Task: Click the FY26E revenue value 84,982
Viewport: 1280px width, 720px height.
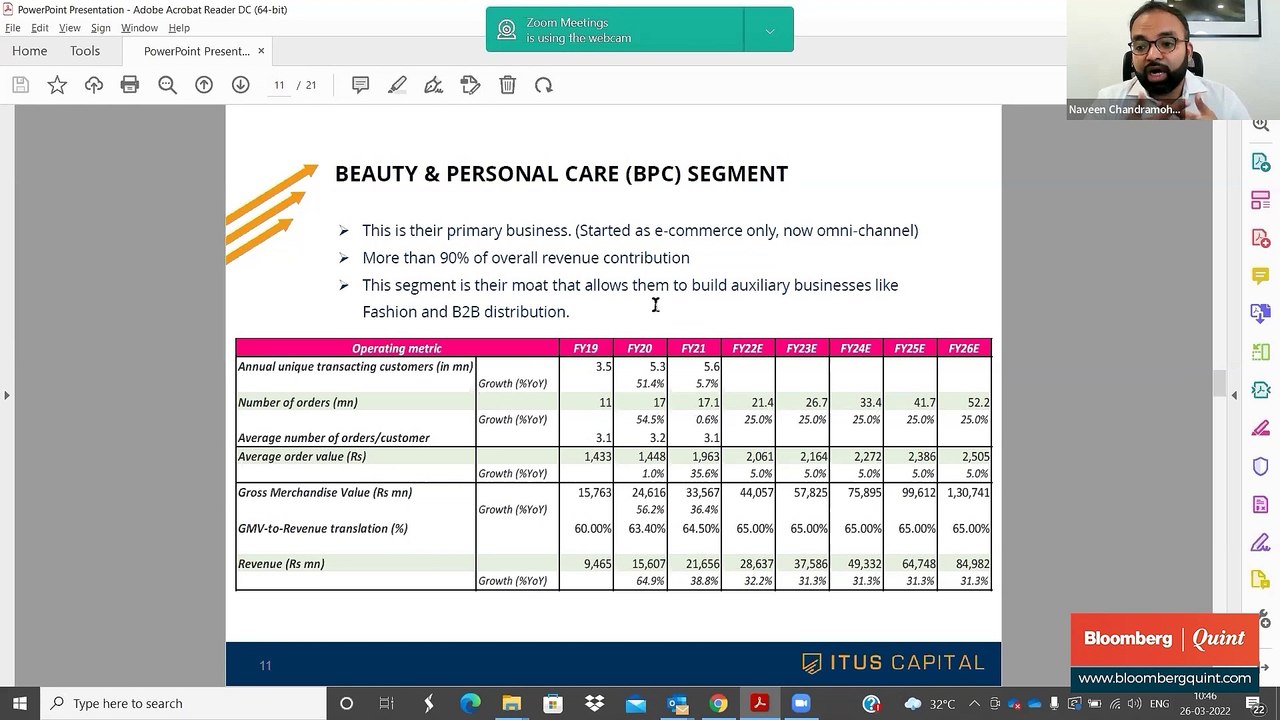Action: 972,564
